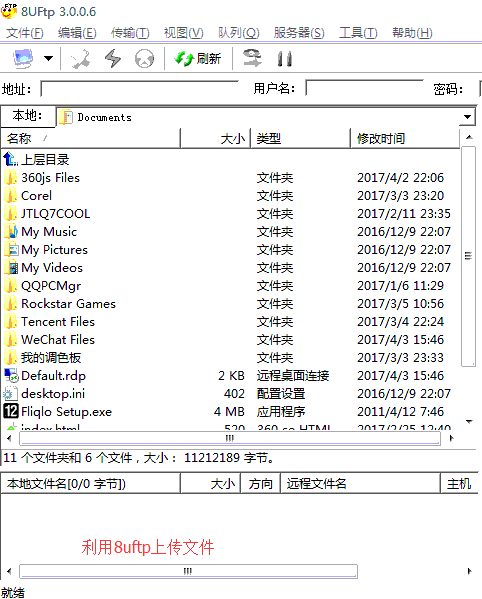Open the 帮助(H) menu
482x599 pixels.
pos(412,33)
